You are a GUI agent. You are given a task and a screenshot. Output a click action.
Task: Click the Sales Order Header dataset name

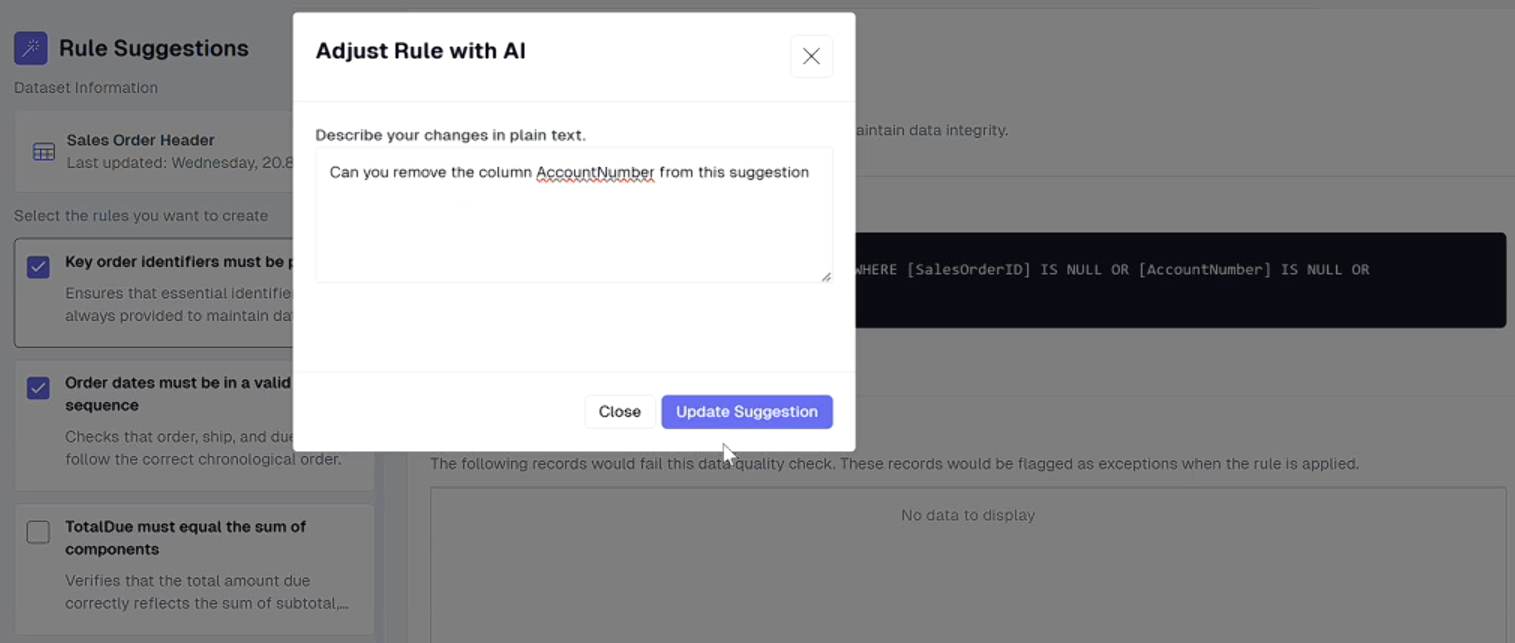140,140
